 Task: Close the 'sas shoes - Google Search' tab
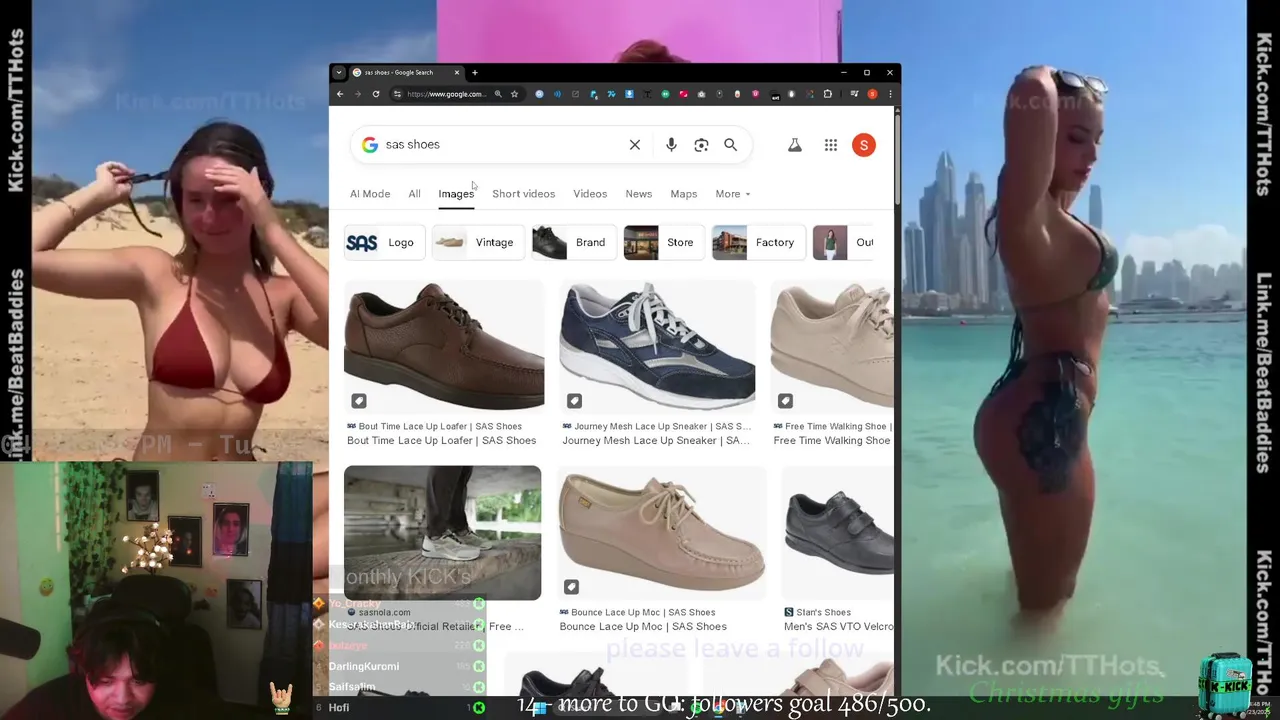coord(457,72)
